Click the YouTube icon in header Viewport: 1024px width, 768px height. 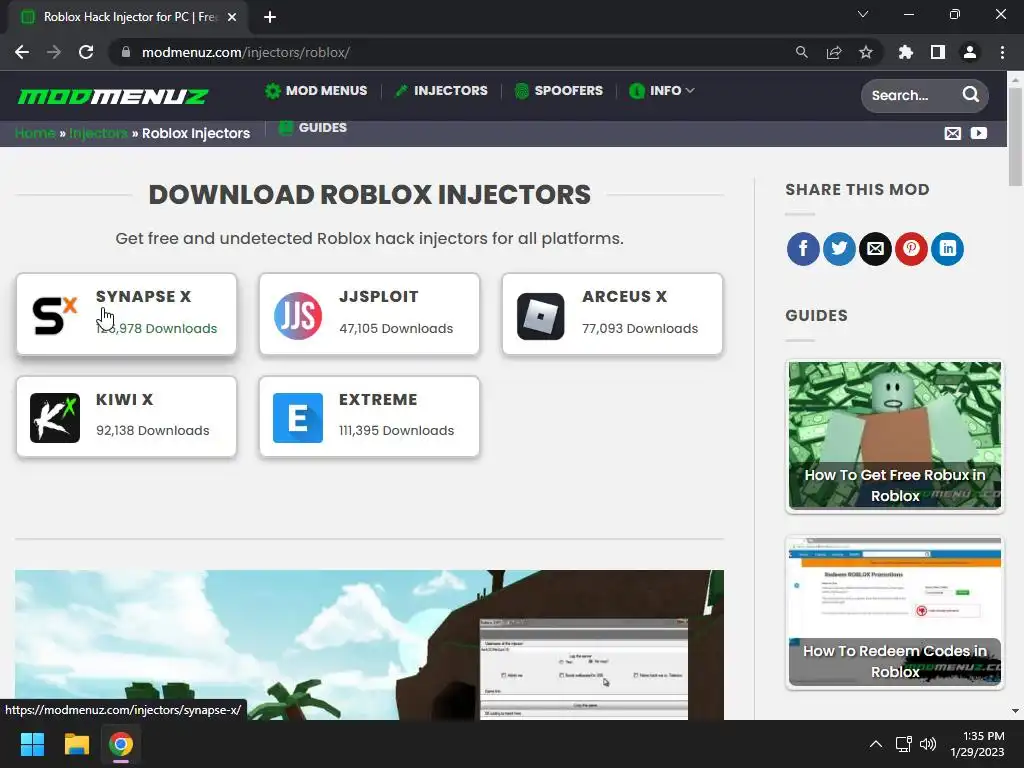(978, 133)
